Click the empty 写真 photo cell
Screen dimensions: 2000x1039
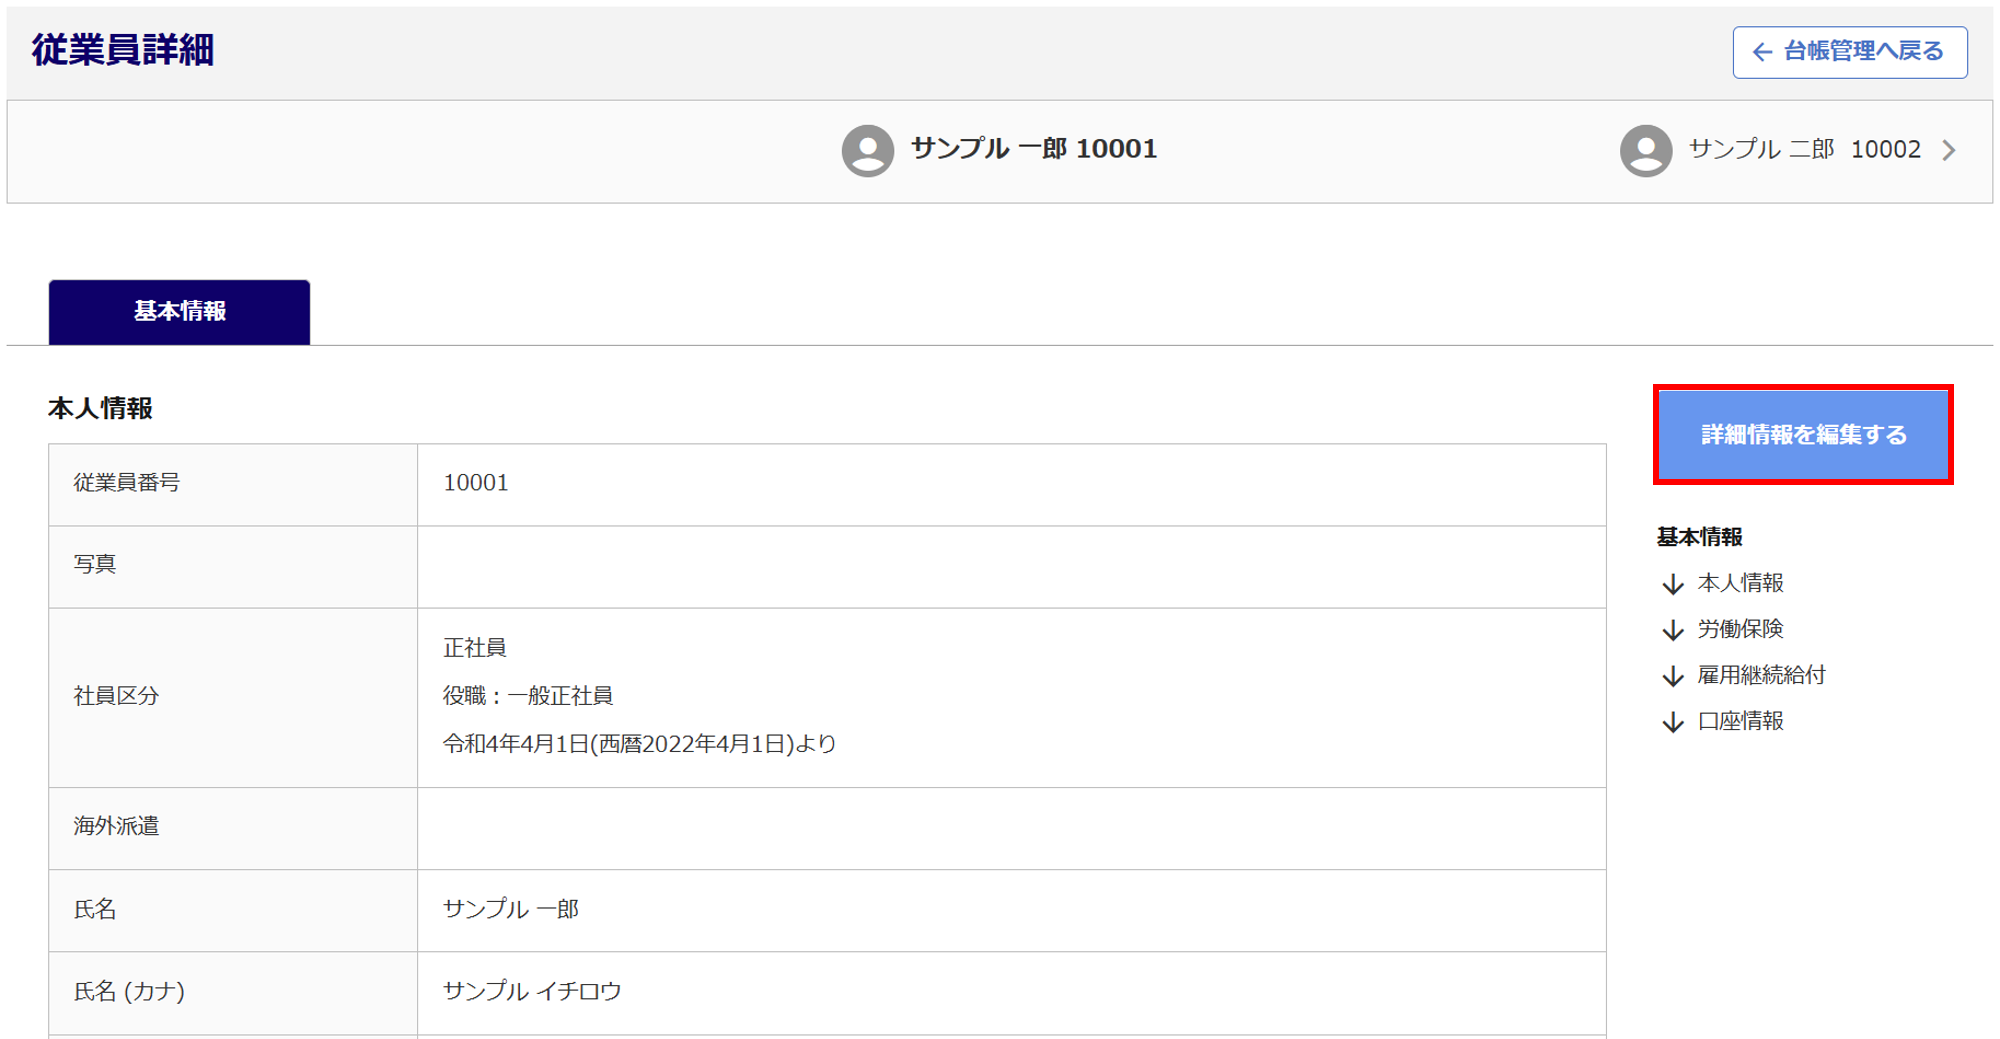(1010, 566)
